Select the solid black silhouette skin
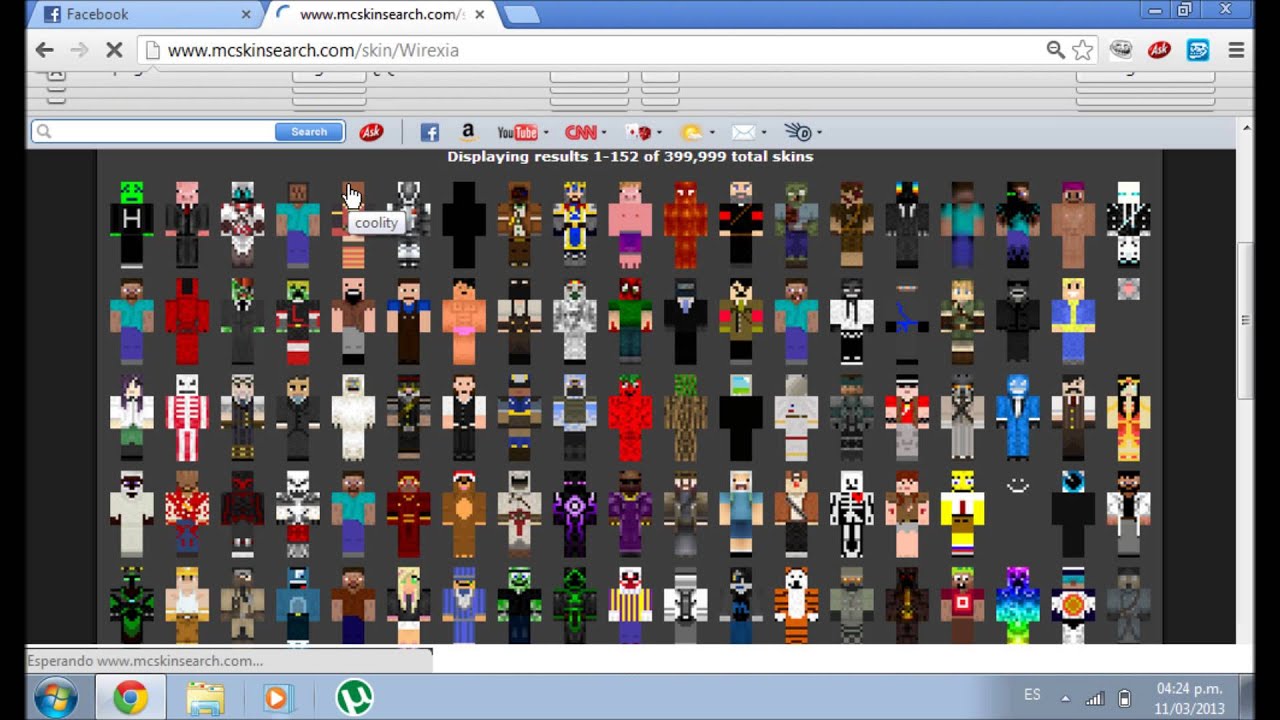Image resolution: width=1280 pixels, height=720 pixels. tap(464, 224)
